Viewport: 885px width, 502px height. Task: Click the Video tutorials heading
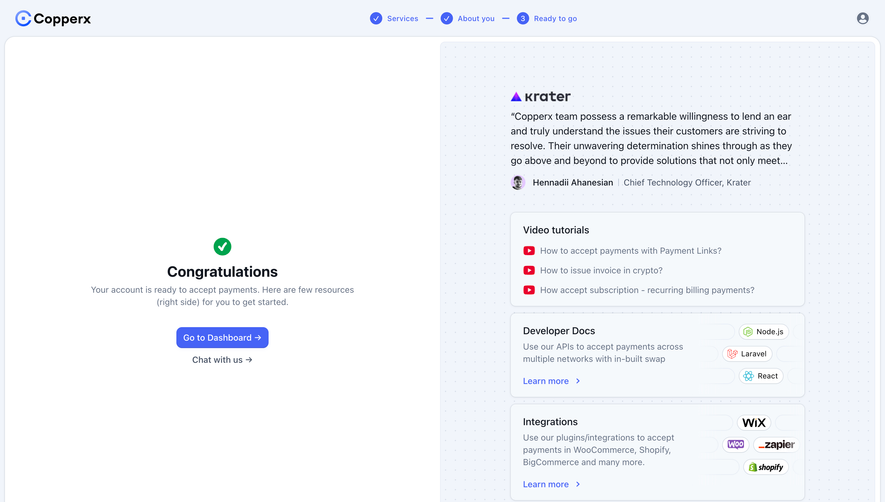[x=556, y=230]
